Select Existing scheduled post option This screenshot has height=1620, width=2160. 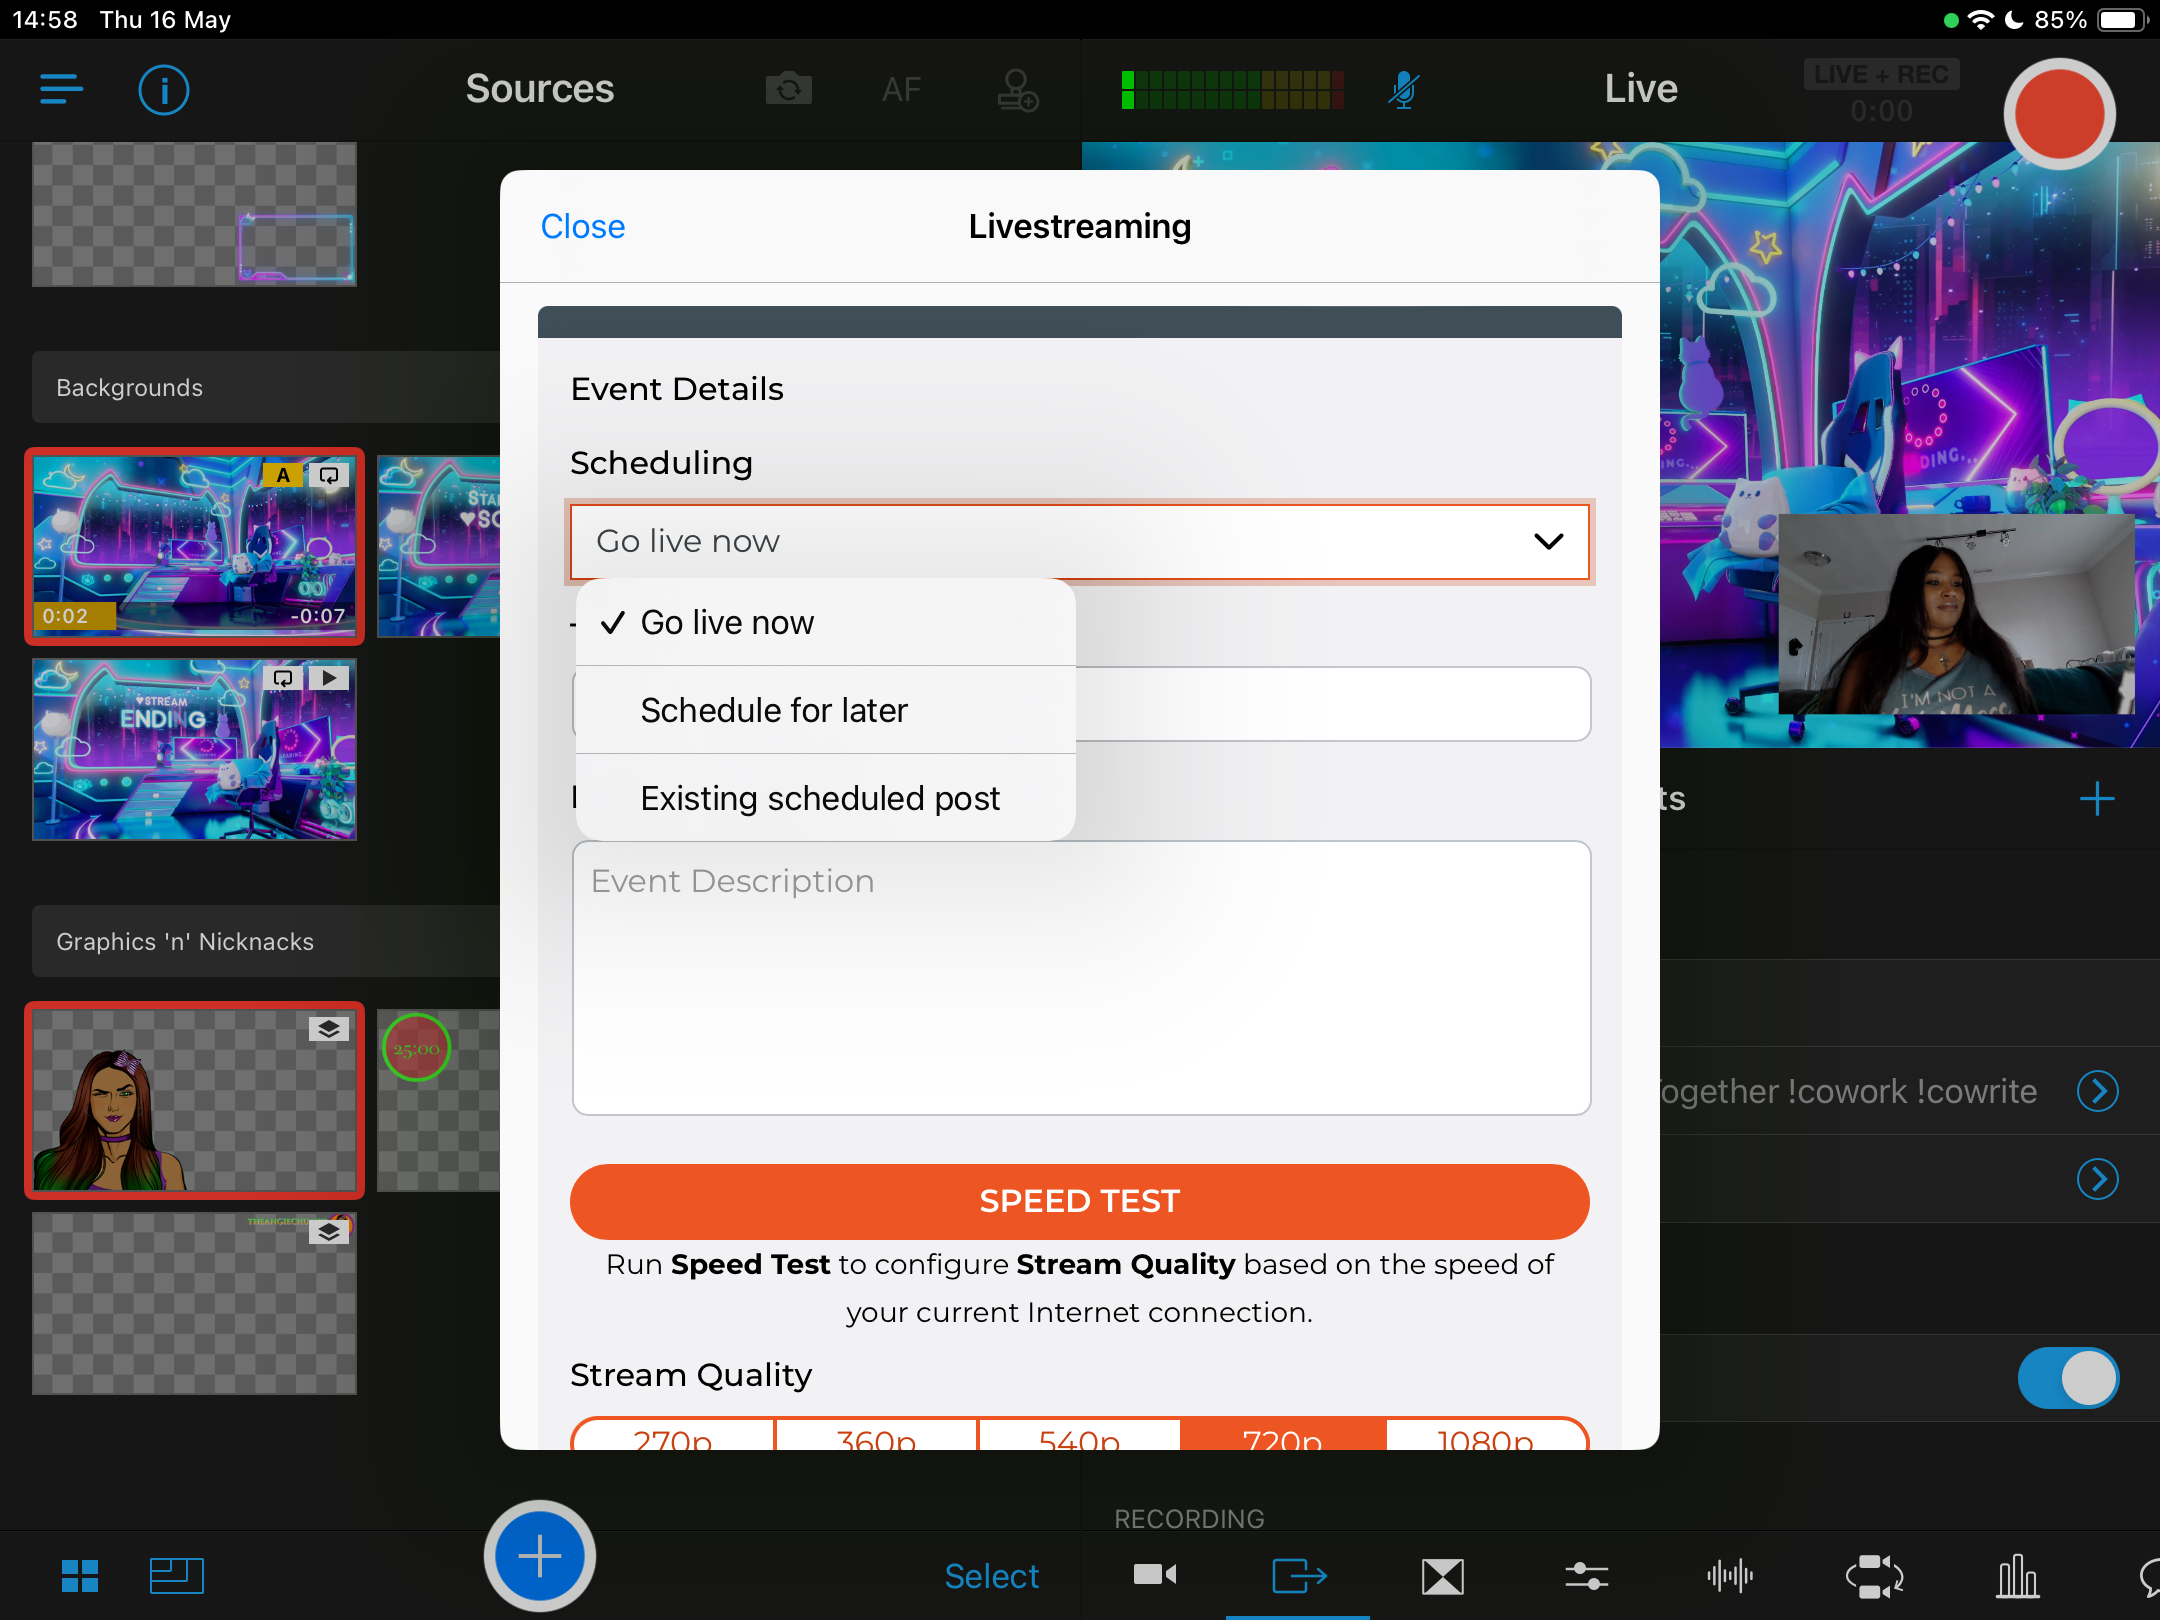[820, 798]
